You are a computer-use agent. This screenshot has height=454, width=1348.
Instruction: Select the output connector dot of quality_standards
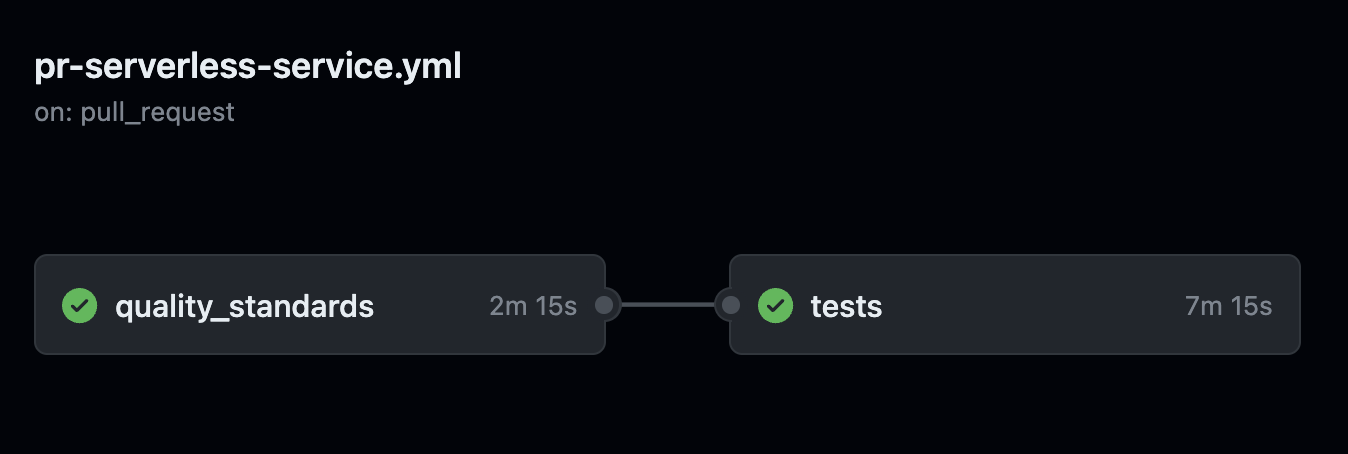pyautogui.click(x=604, y=305)
